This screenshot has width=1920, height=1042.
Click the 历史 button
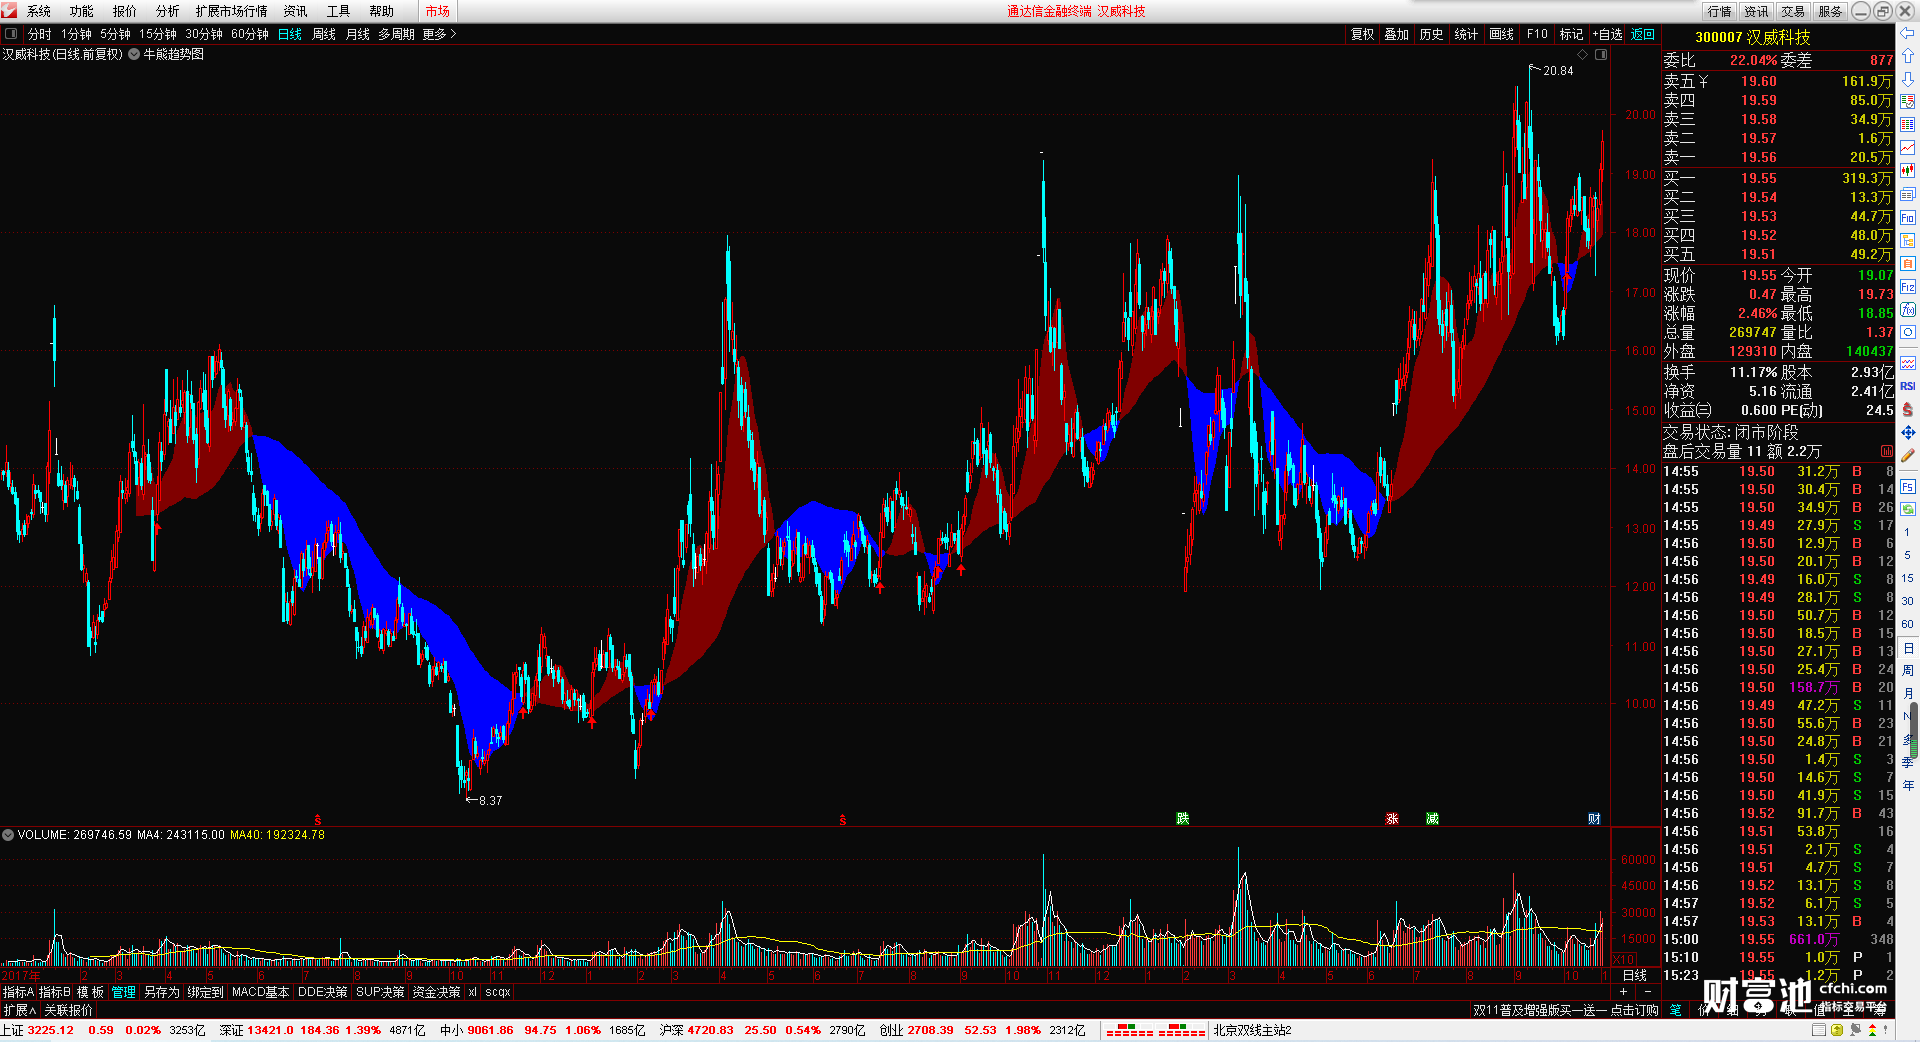coord(1431,34)
